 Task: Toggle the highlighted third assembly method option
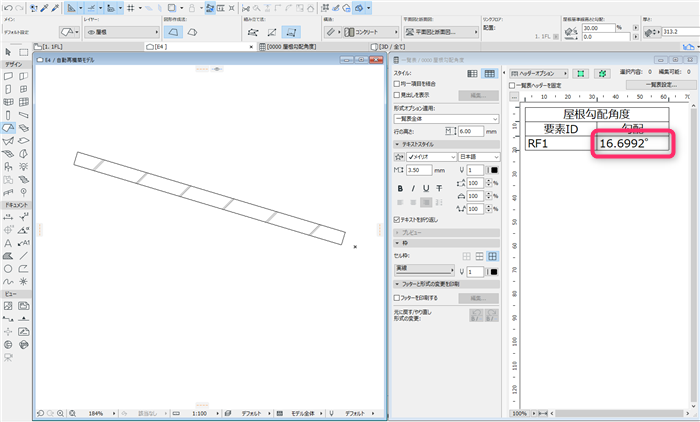click(x=291, y=32)
